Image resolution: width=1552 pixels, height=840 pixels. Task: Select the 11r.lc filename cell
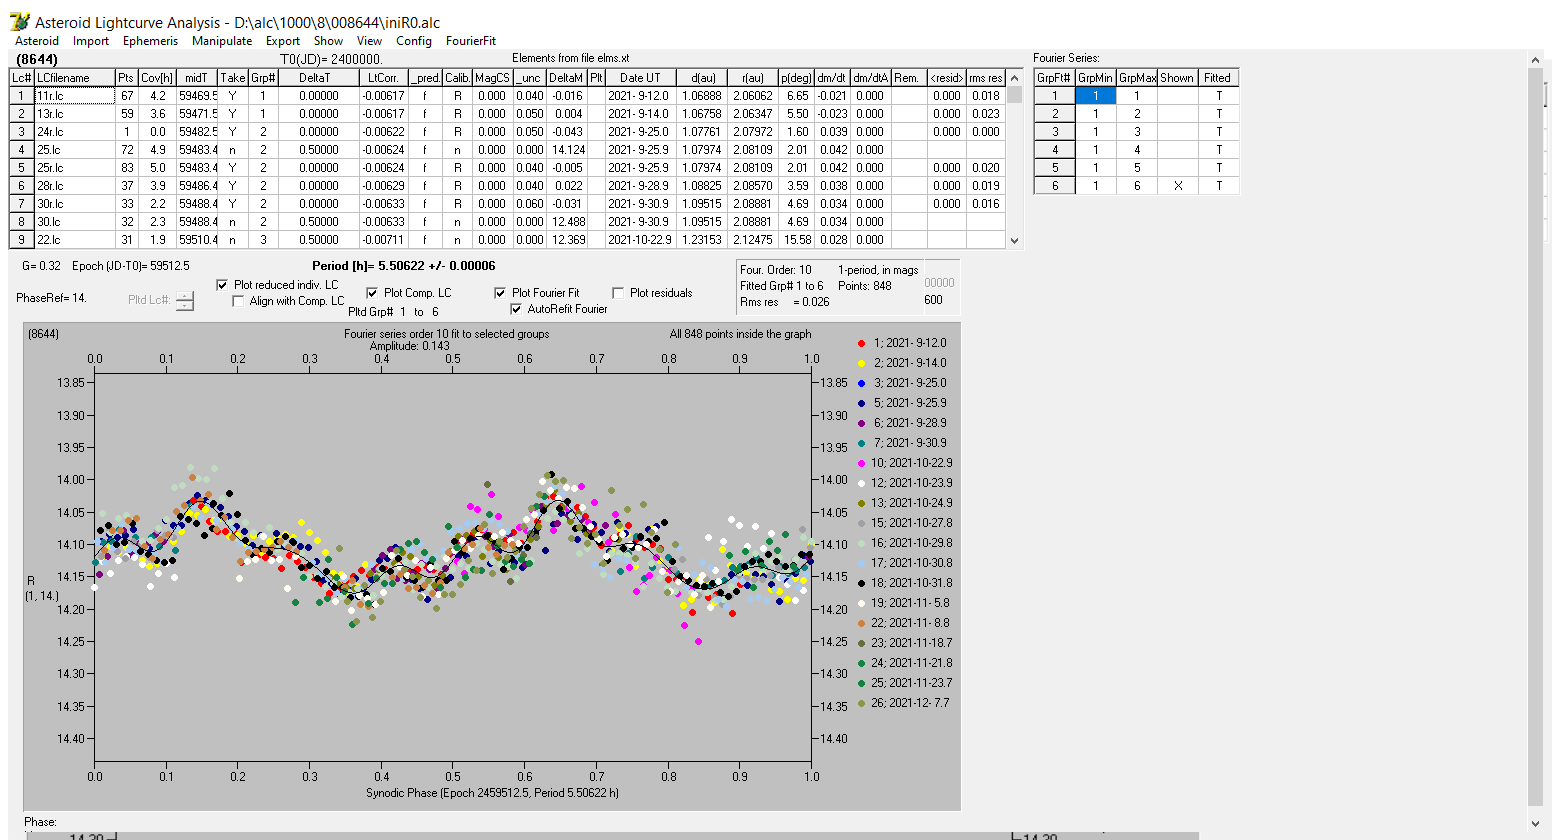(74, 96)
